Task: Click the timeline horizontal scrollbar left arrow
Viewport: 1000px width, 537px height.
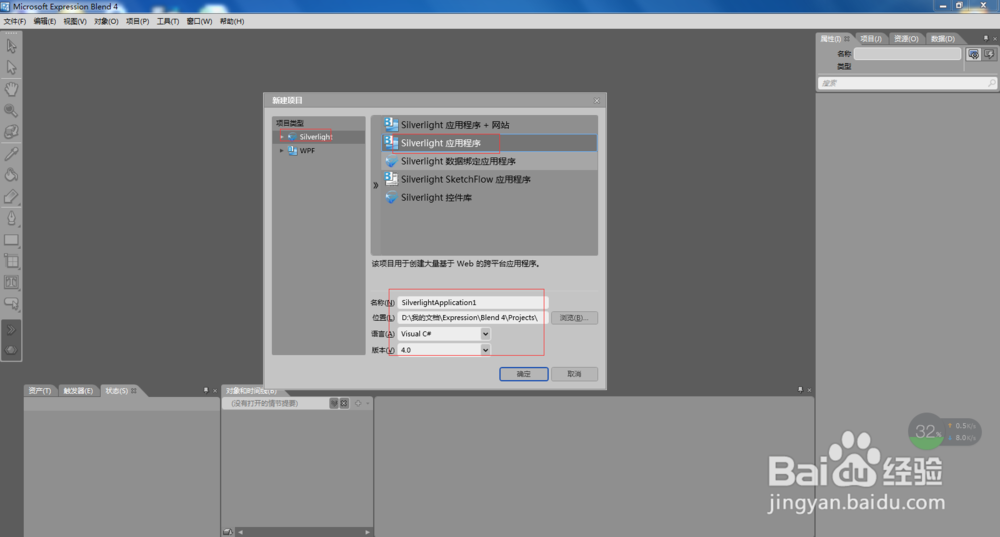Action: 240,532
